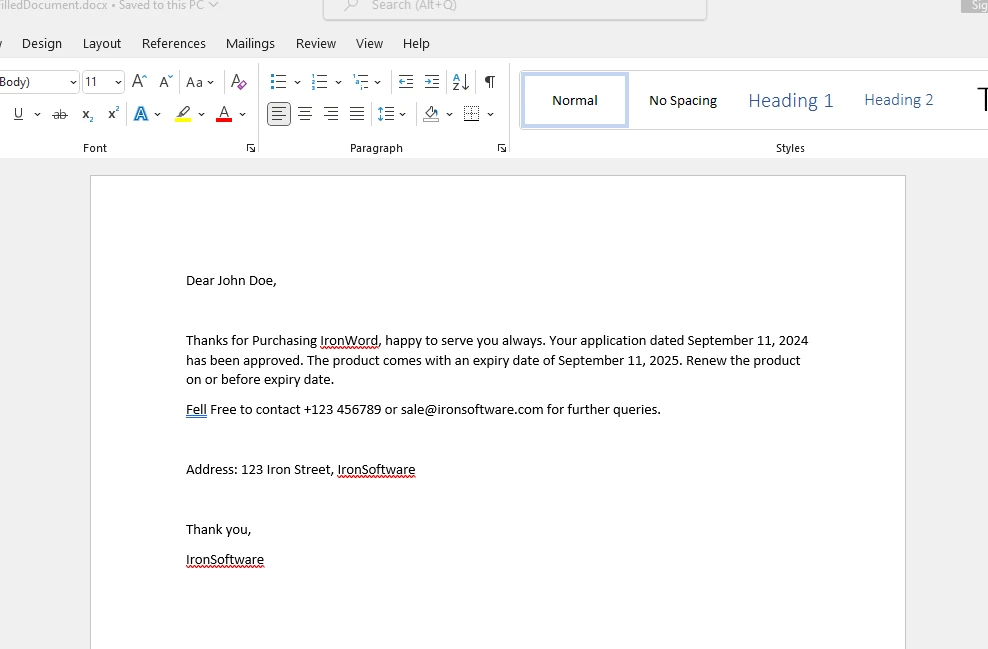Open line spacing options dropdown

403,114
